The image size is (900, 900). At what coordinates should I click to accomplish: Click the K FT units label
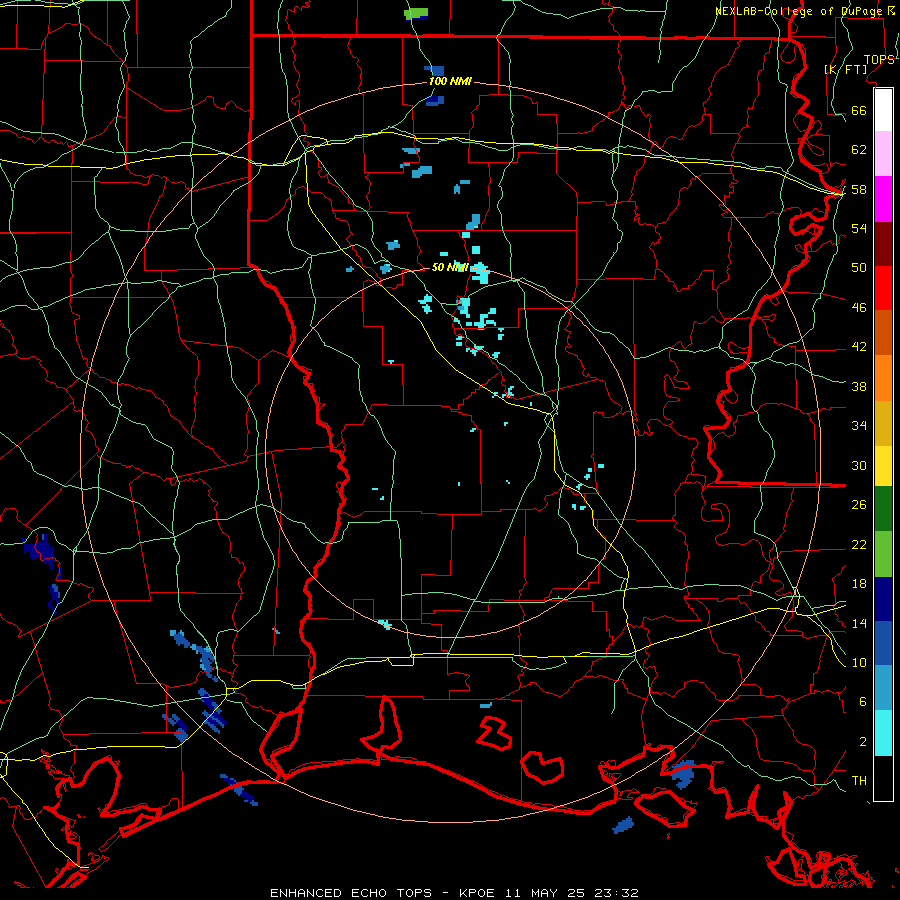click(846, 69)
